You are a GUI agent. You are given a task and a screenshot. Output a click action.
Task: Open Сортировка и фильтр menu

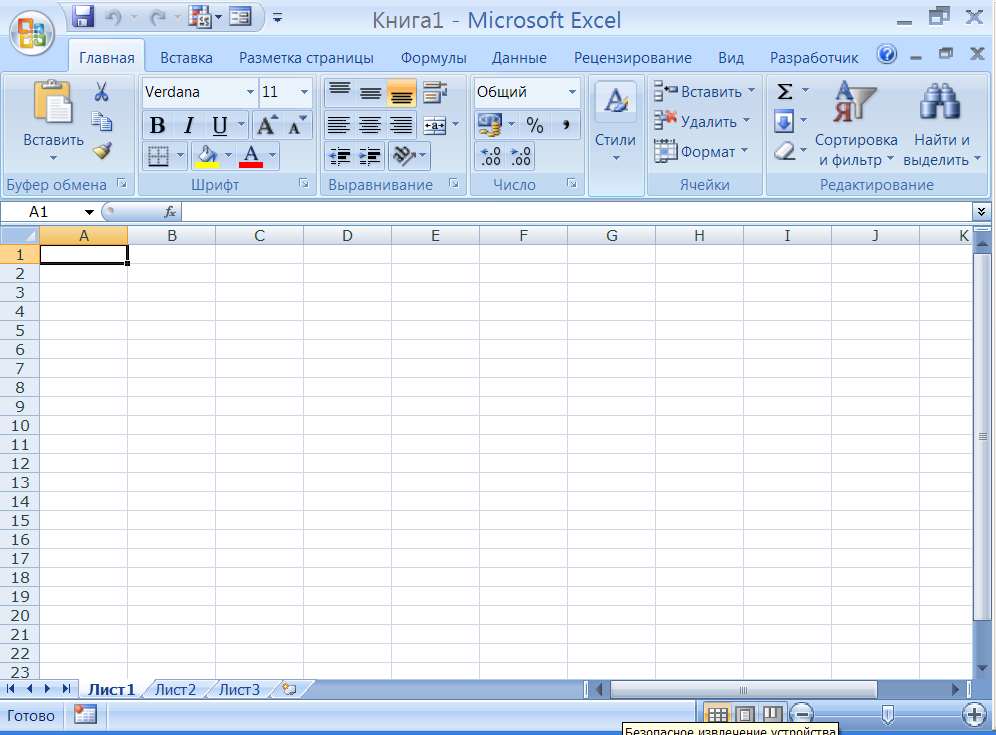coord(855,124)
